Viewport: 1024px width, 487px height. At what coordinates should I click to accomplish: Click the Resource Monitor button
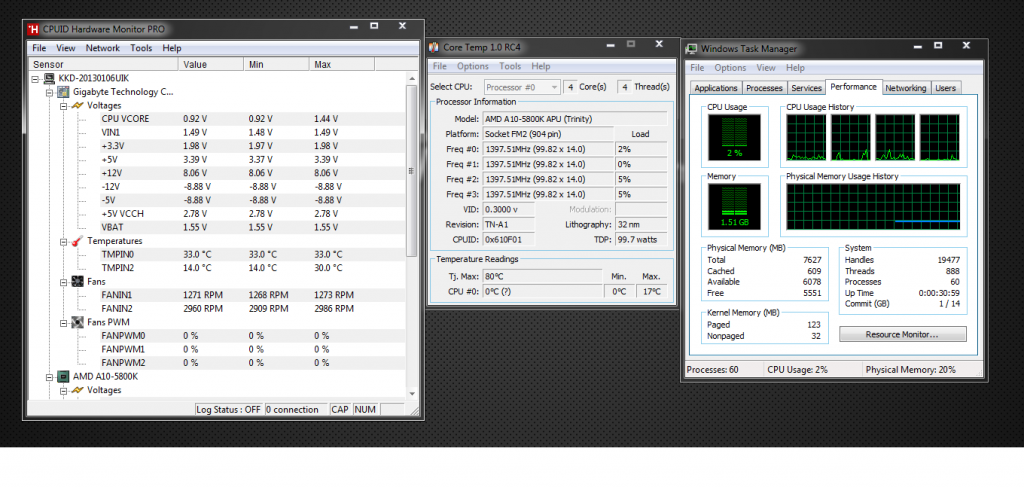902,333
